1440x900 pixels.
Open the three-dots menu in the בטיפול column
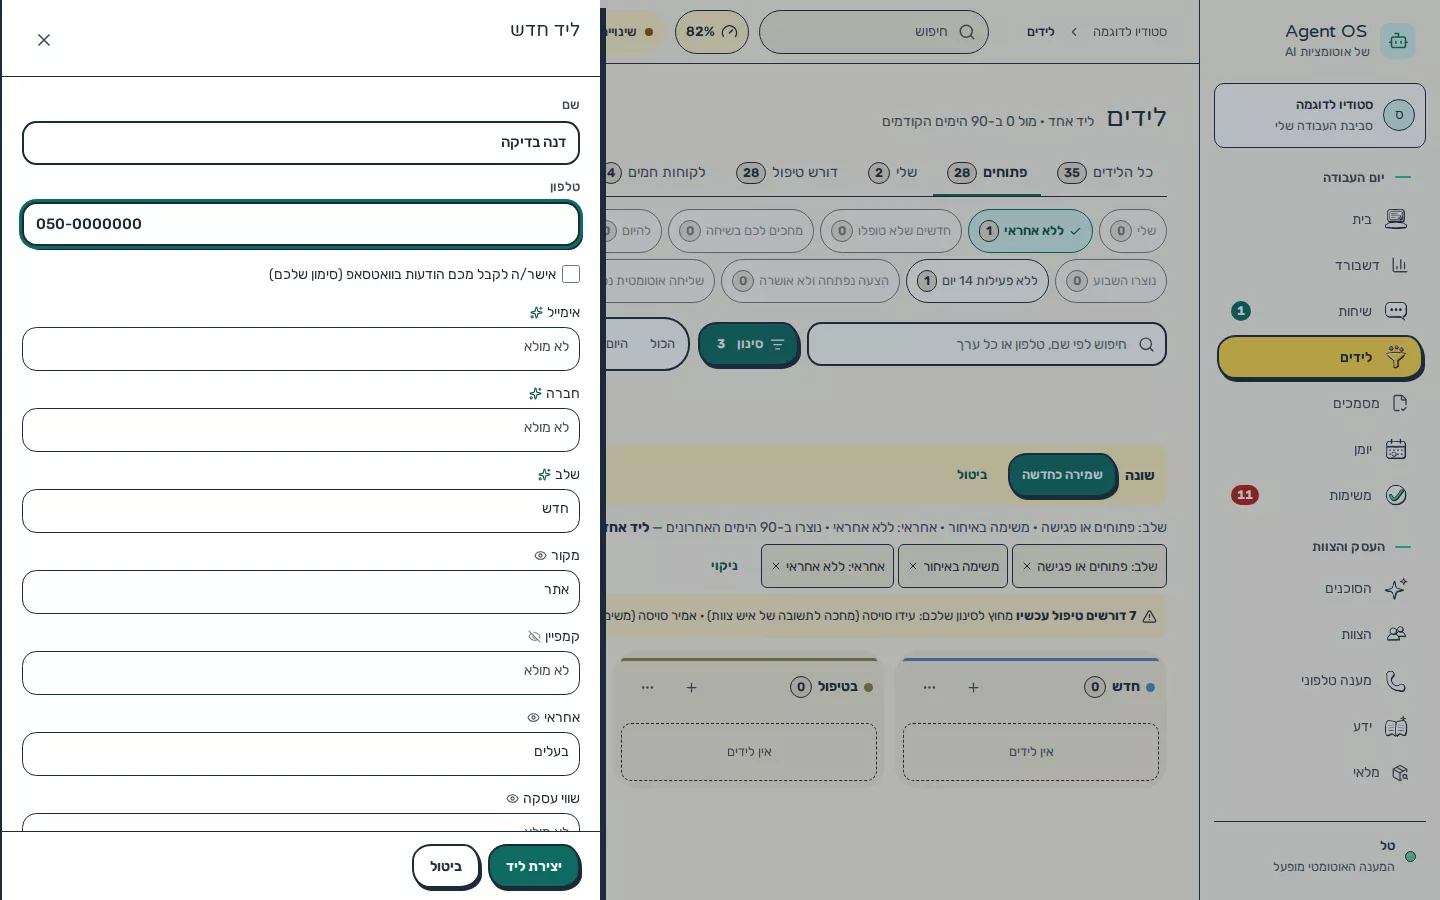[x=648, y=687]
